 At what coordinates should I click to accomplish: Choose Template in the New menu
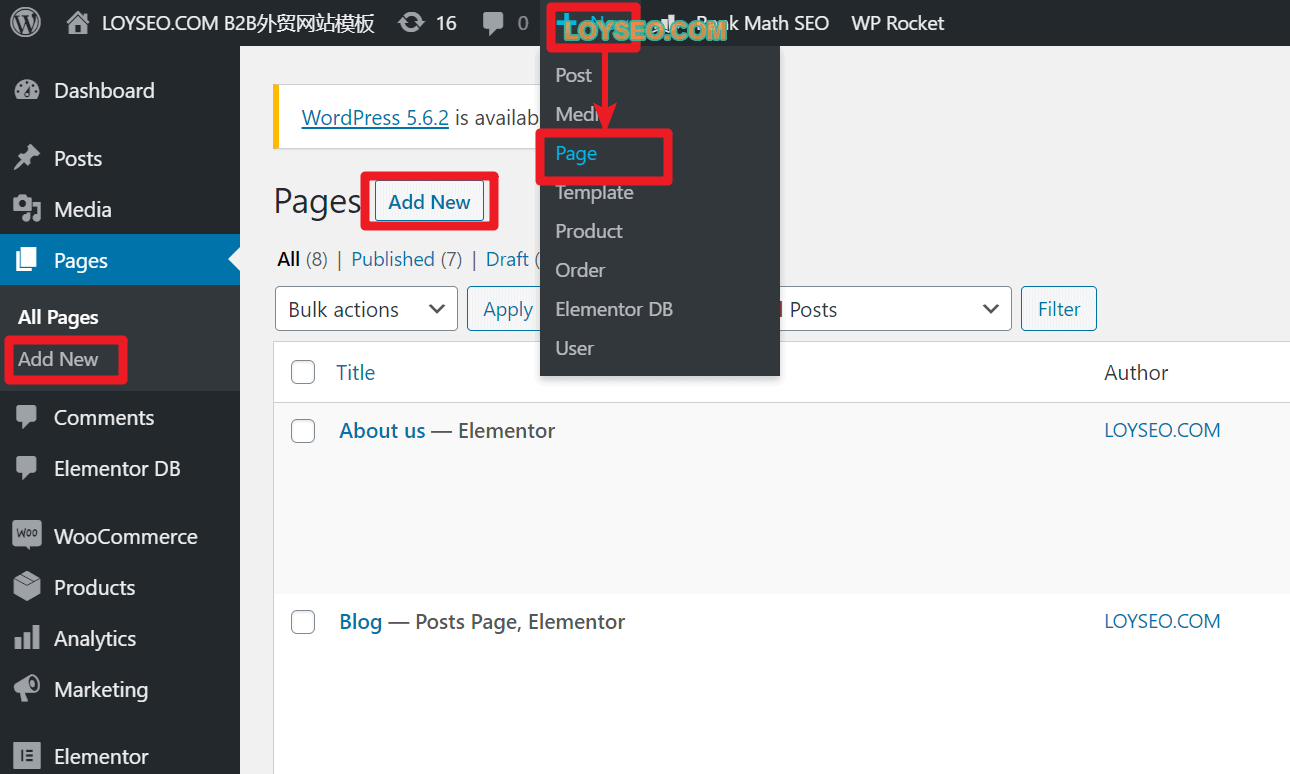click(595, 192)
